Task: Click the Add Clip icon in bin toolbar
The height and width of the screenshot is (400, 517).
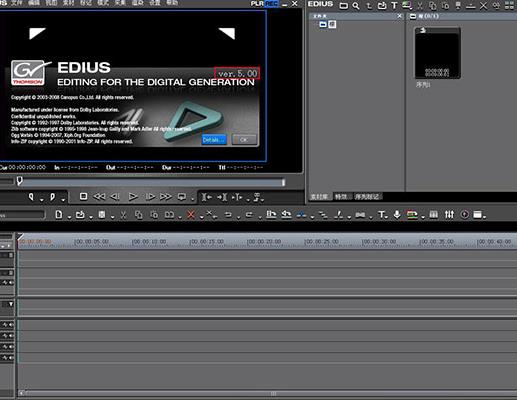Action: click(x=382, y=6)
